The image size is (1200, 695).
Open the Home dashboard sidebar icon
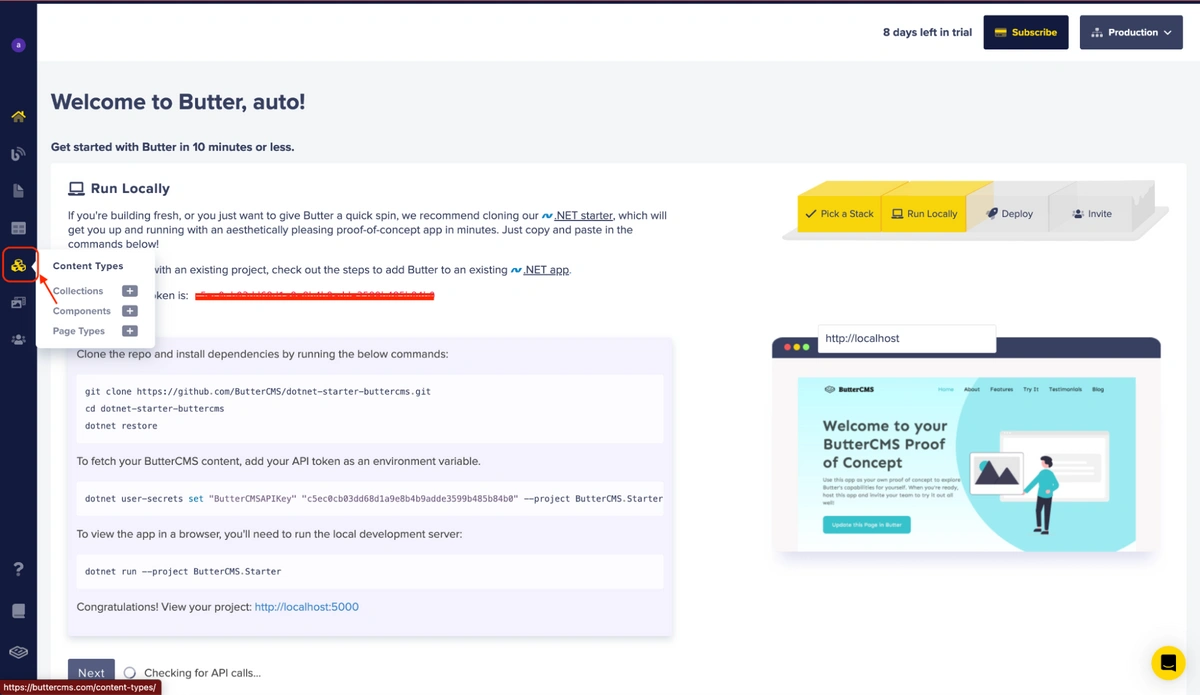click(18, 117)
